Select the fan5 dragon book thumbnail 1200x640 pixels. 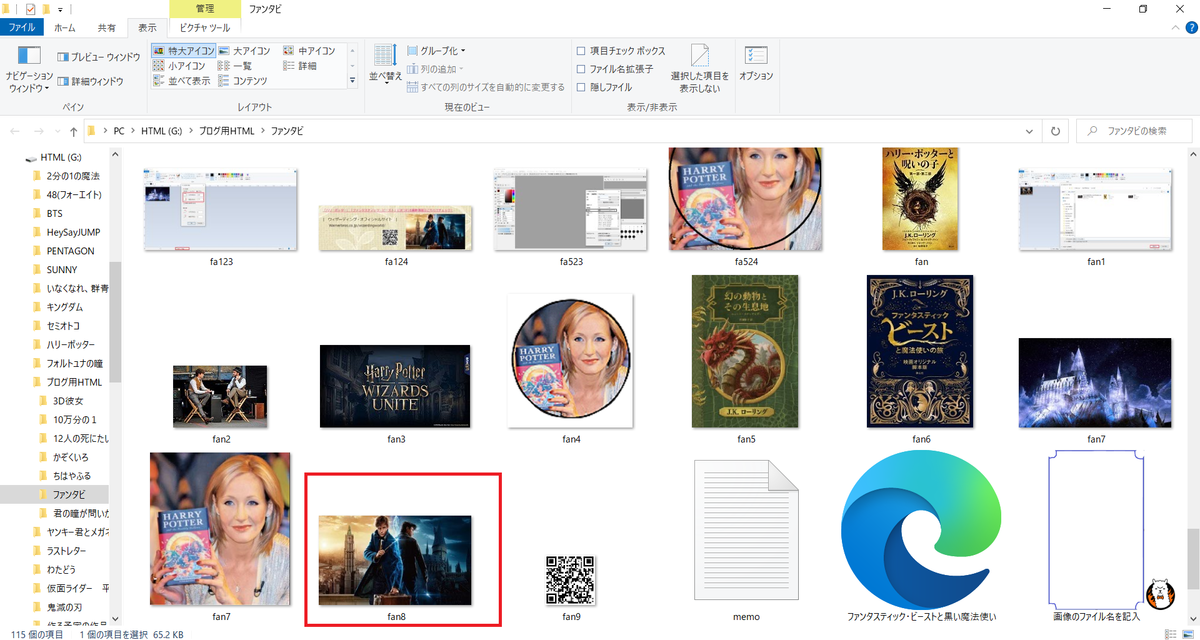click(x=745, y=352)
